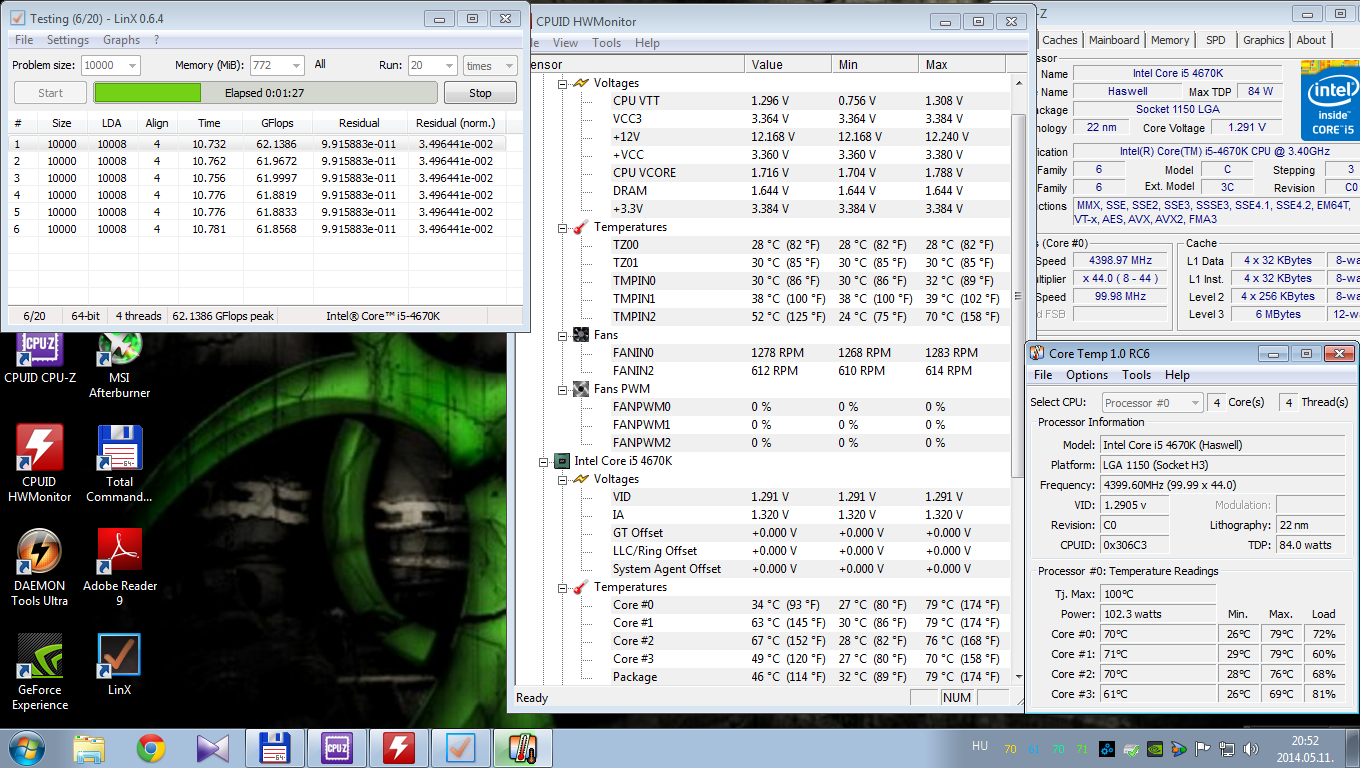The height and width of the screenshot is (768, 1360).
Task: Click the Max column header in HWMonitor
Action: (962, 64)
